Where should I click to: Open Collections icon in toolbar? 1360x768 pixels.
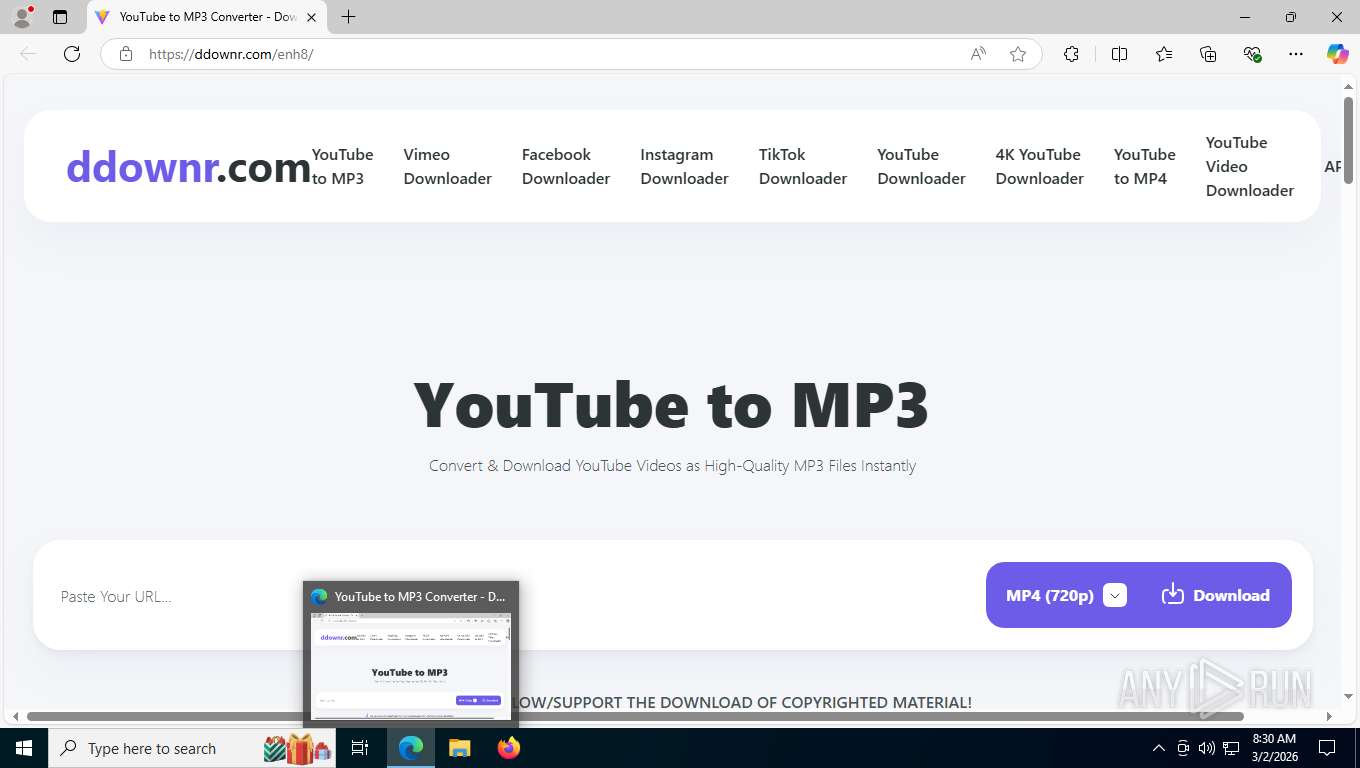tap(1208, 54)
